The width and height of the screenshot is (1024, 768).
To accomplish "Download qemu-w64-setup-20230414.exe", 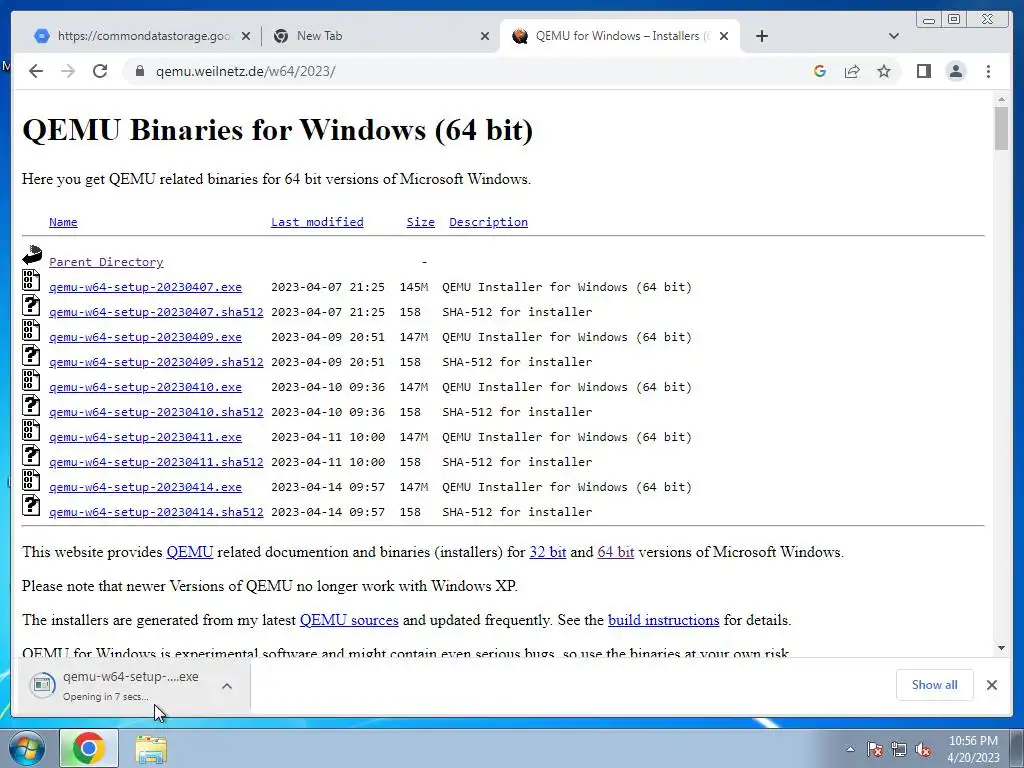I will click(x=146, y=487).
